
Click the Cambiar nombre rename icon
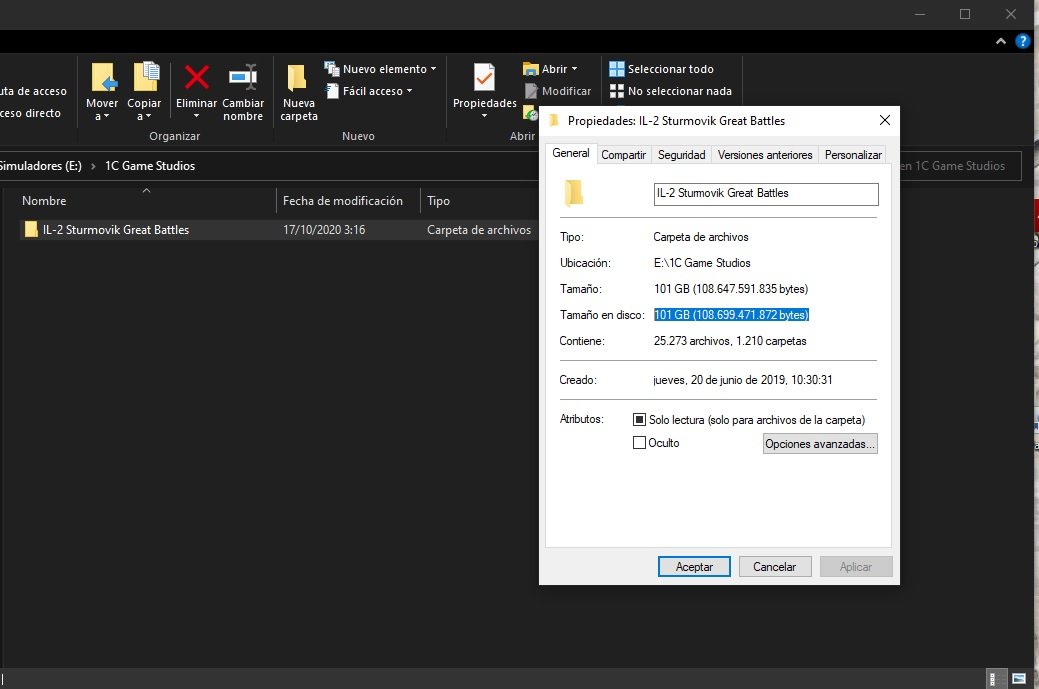click(243, 78)
